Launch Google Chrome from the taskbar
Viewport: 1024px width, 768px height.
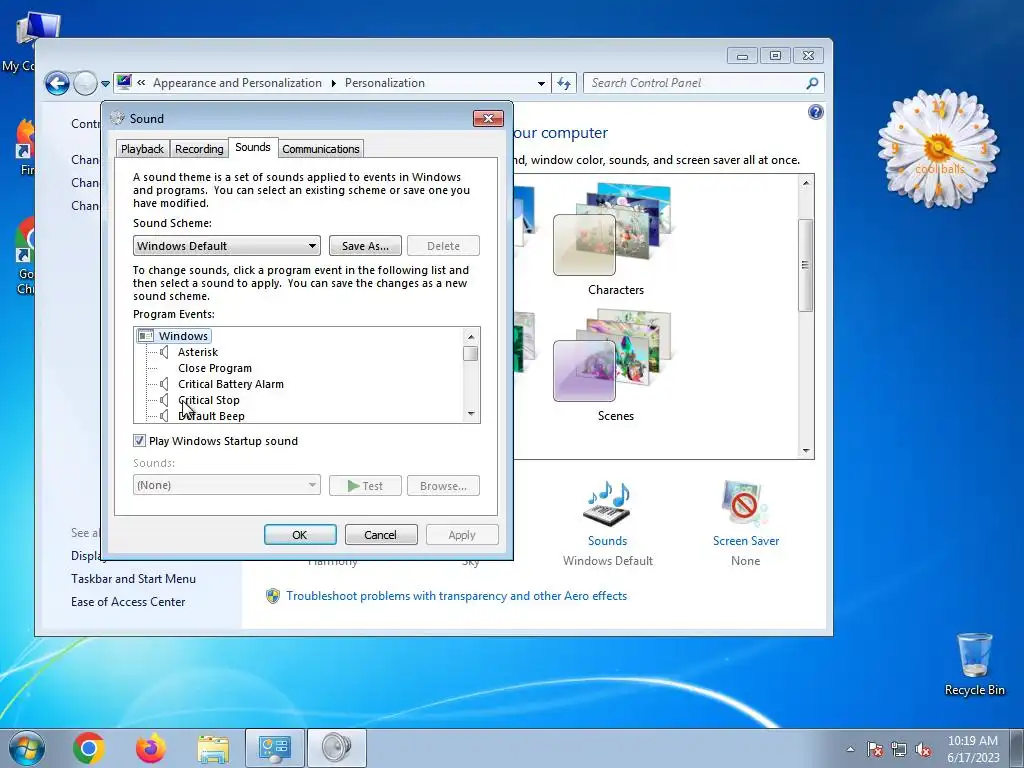[89, 748]
